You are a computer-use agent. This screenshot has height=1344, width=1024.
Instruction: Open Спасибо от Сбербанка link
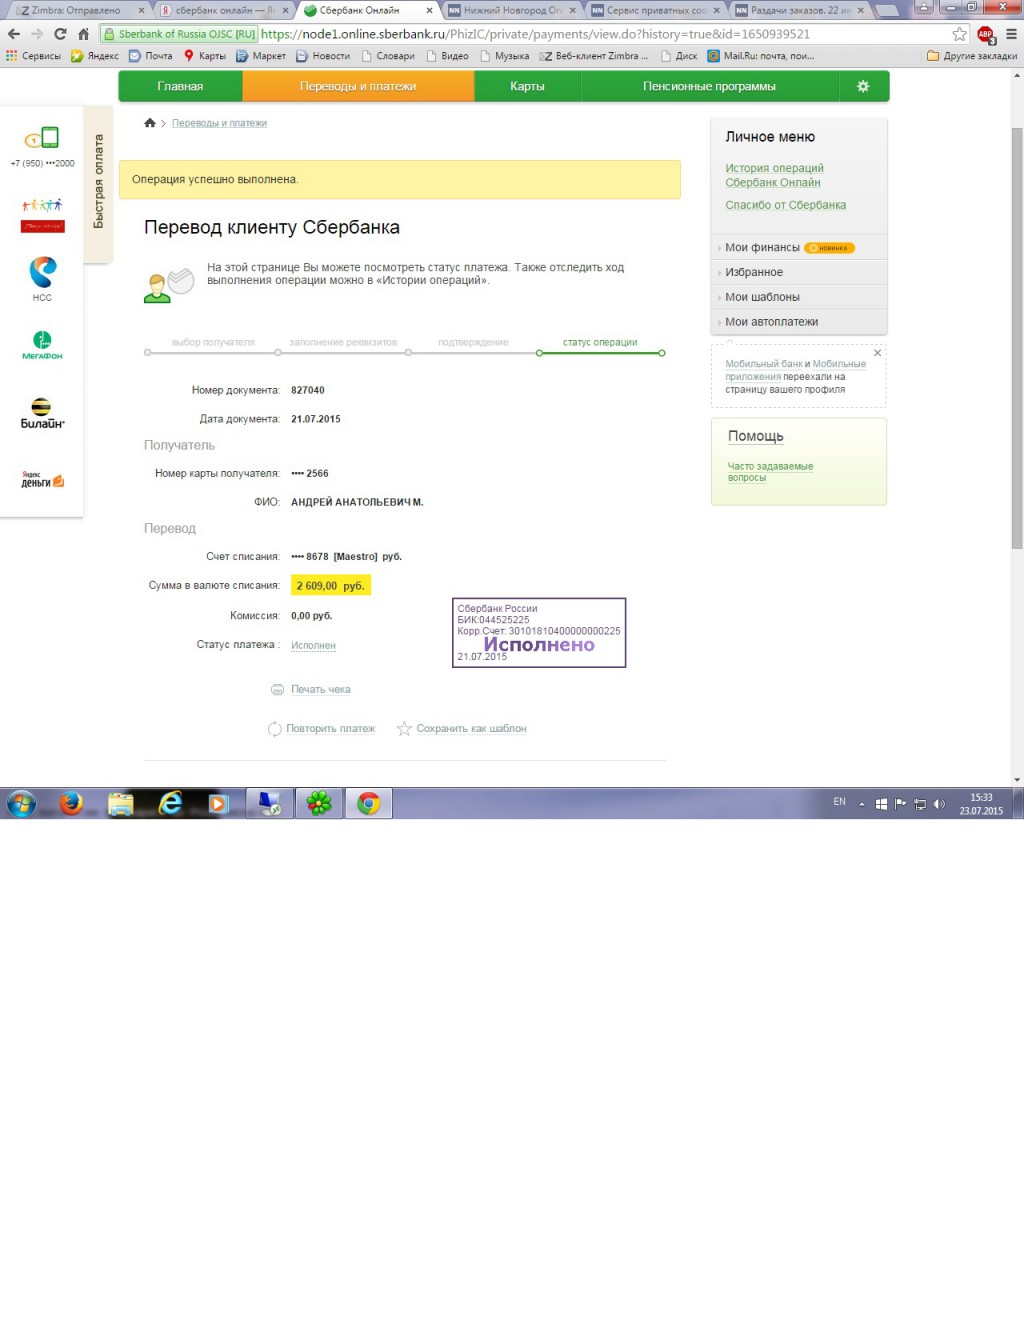[x=785, y=205]
